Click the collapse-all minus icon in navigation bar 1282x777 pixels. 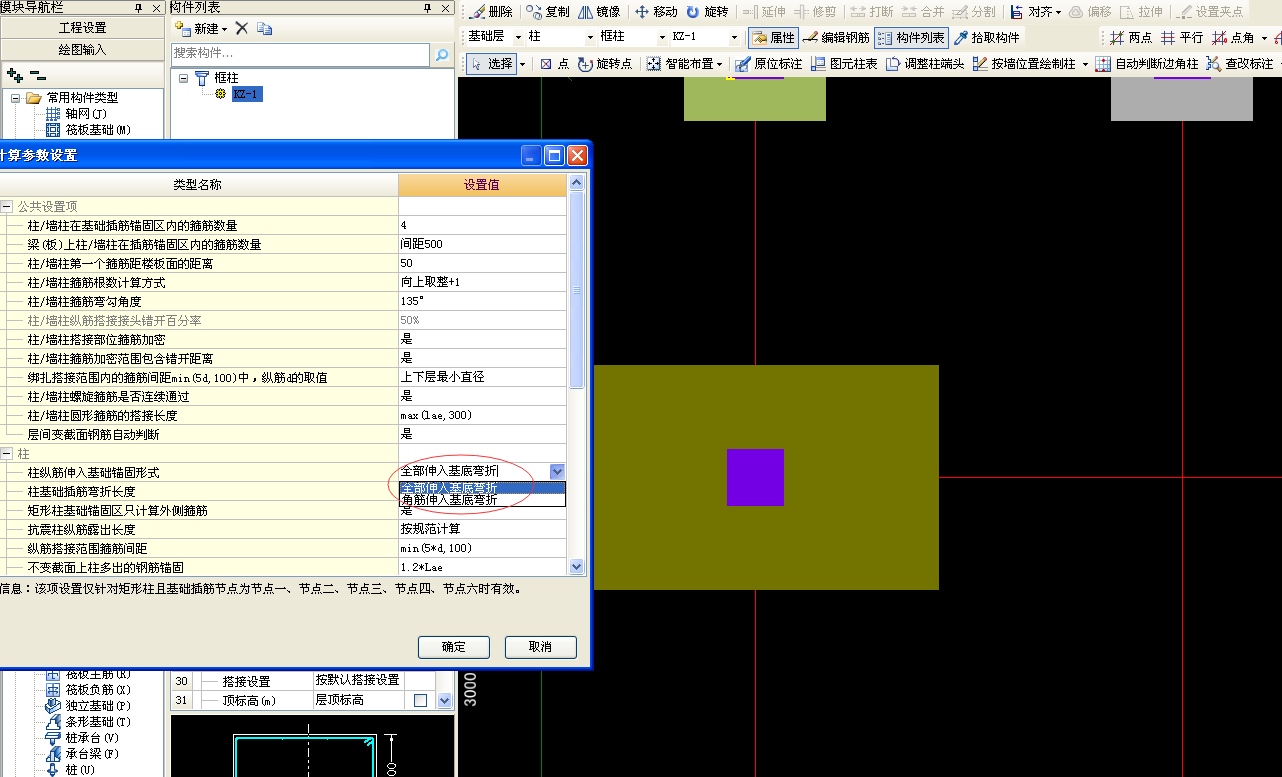click(x=37, y=75)
